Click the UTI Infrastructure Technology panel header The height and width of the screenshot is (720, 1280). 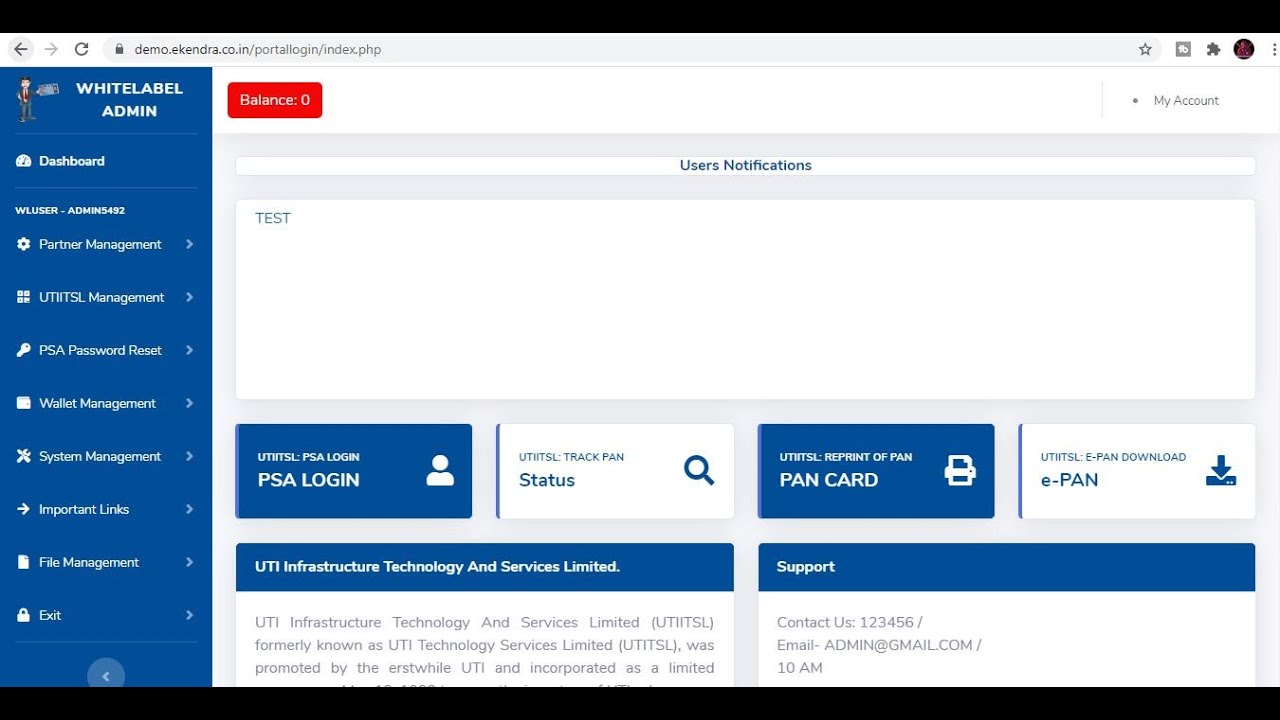click(485, 567)
